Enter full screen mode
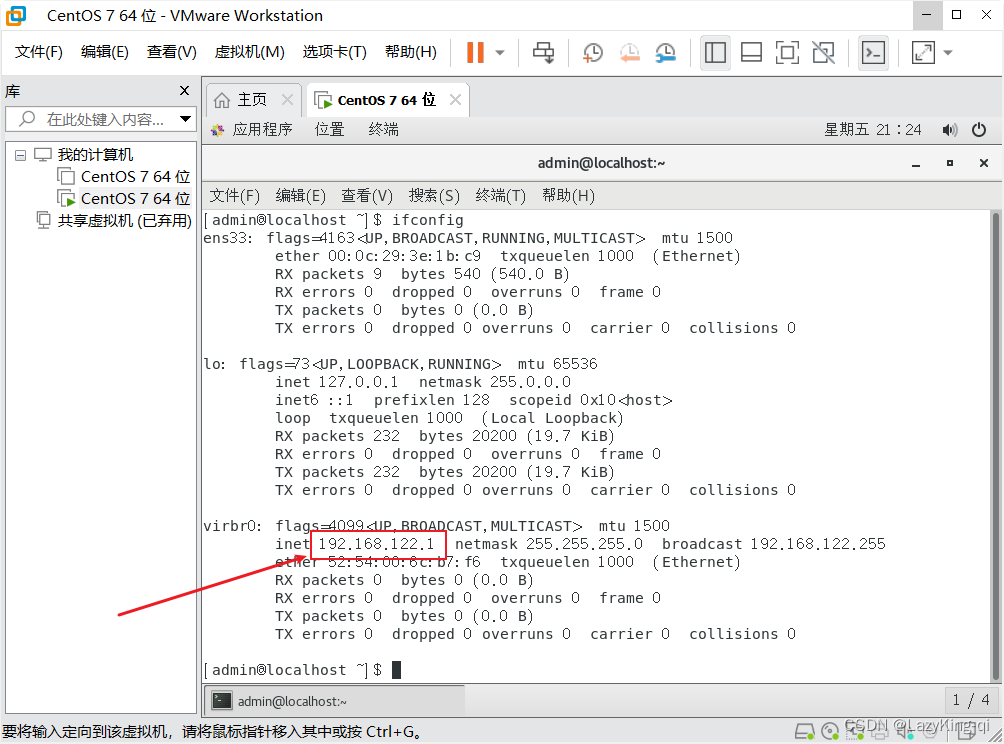 click(x=787, y=53)
